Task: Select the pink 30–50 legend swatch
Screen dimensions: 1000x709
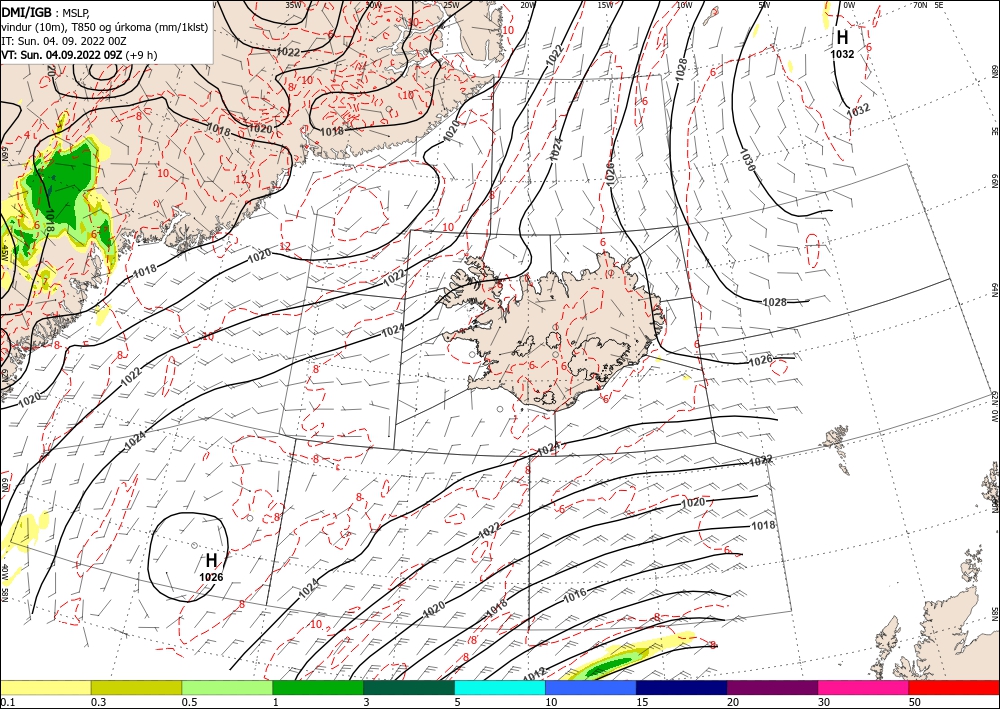Action: point(864,687)
